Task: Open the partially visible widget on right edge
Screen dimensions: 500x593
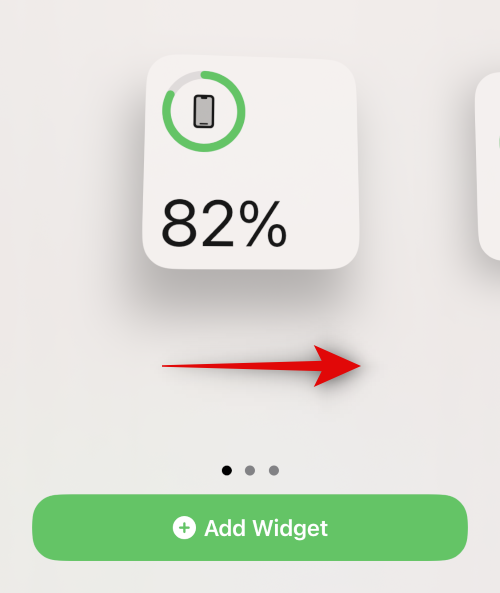Action: (x=488, y=166)
